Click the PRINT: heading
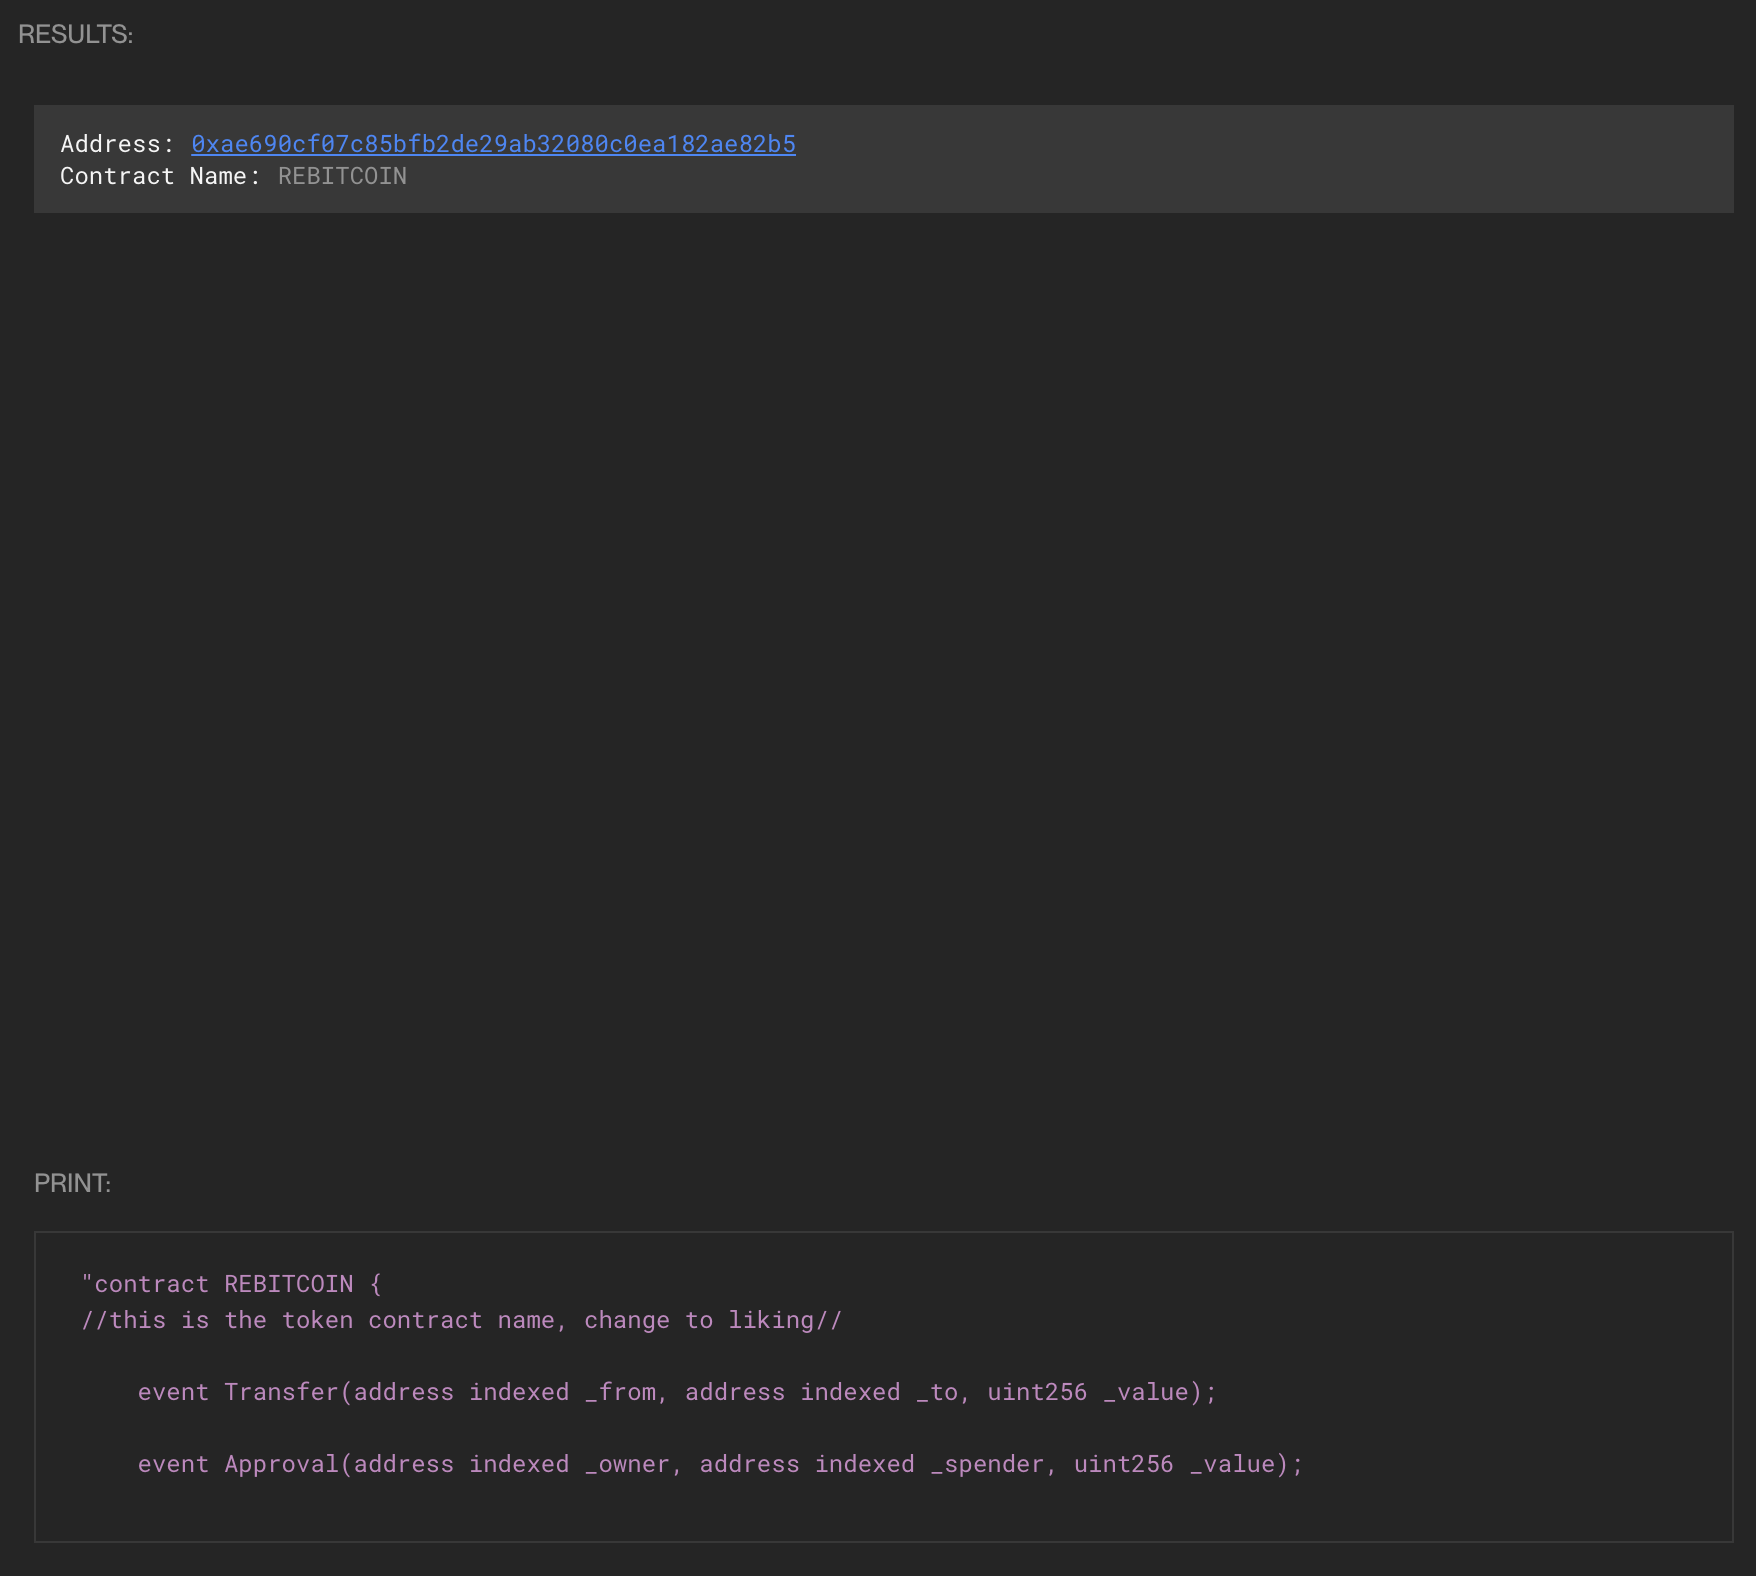Viewport: 1756px width, 1576px height. pyautogui.click(x=73, y=1183)
